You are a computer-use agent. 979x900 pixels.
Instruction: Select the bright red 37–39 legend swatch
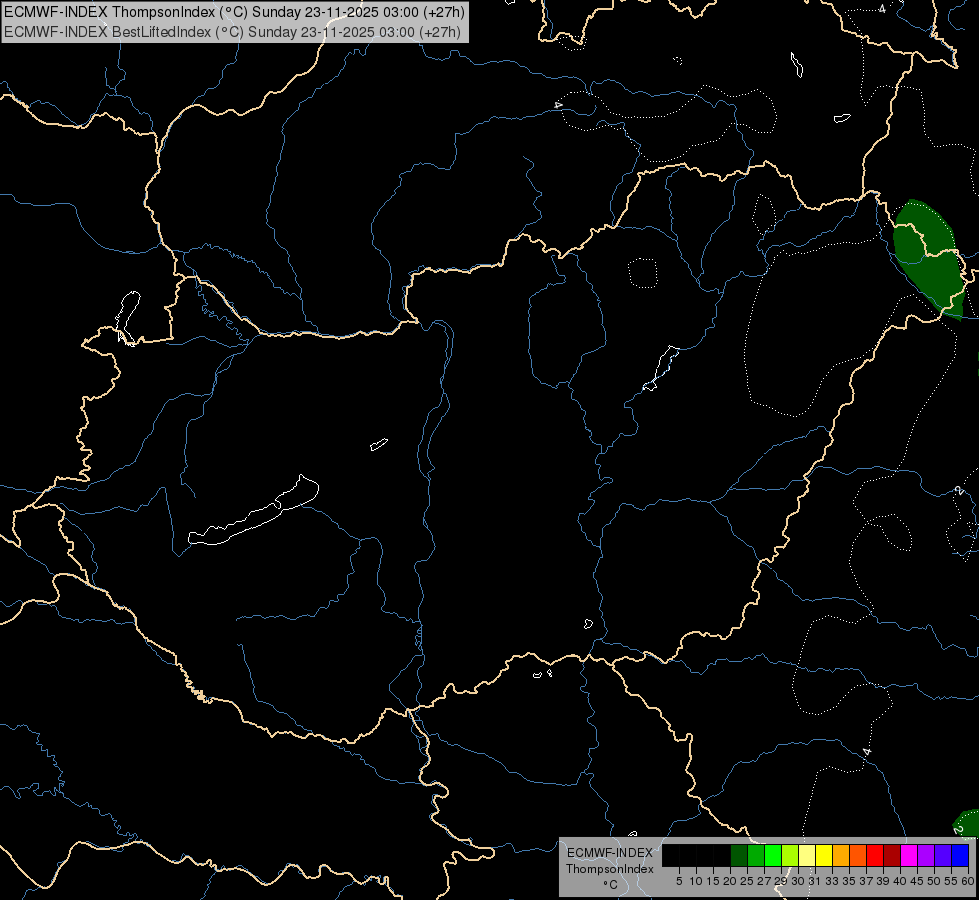coord(875,856)
